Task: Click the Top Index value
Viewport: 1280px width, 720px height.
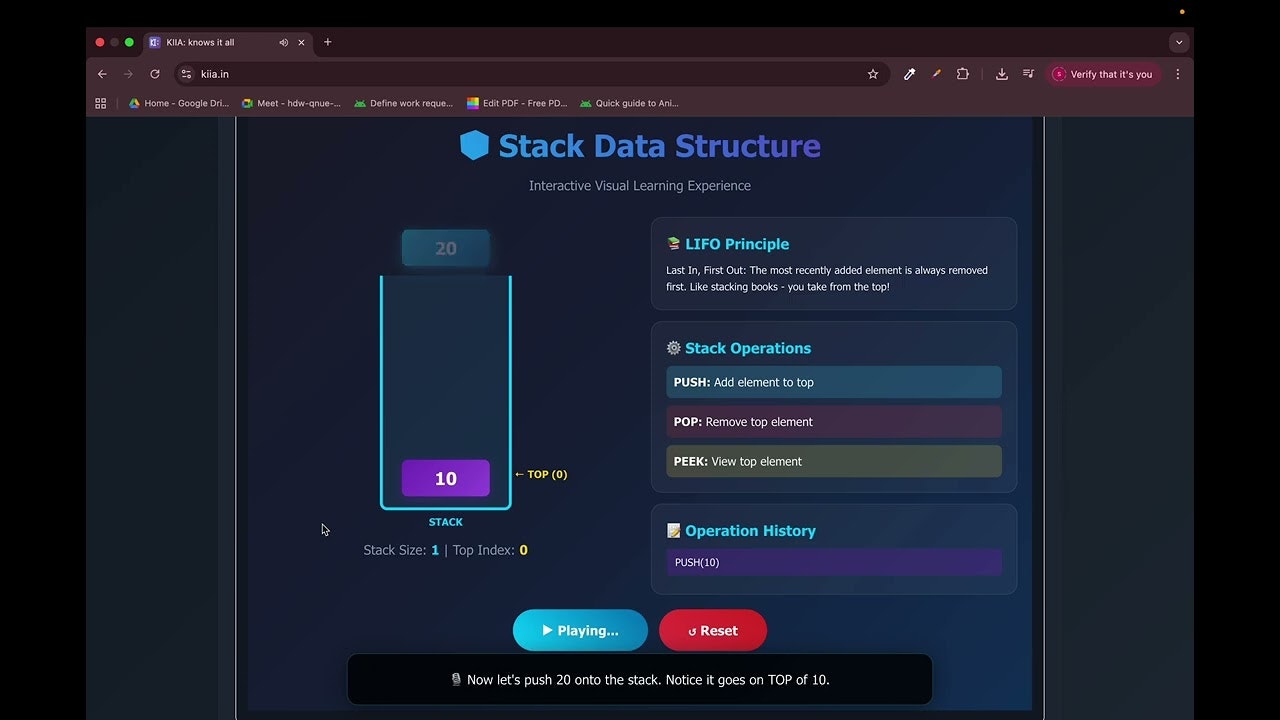Action: click(x=523, y=550)
